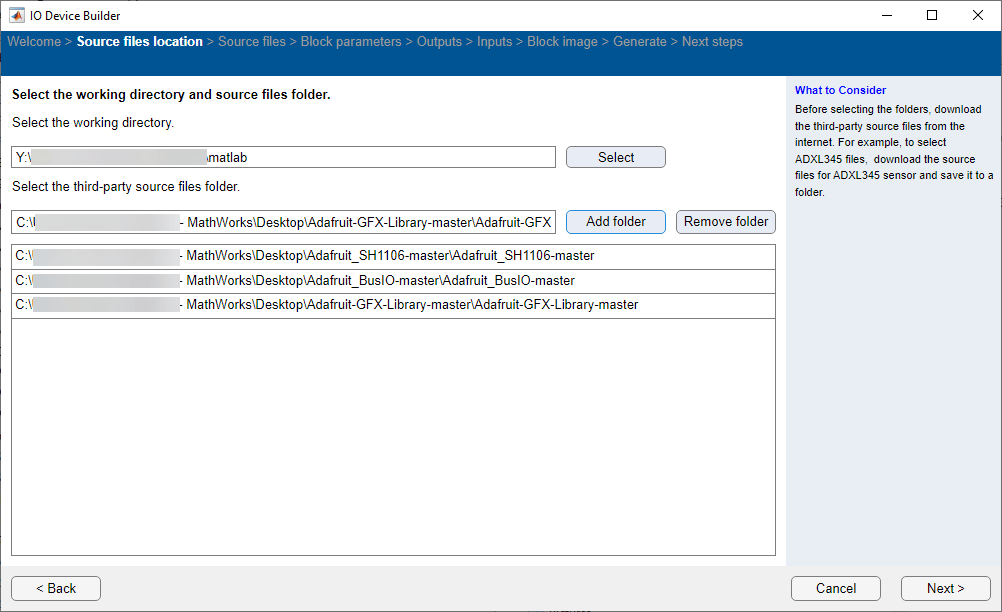1002x612 pixels.
Task: Open the Source files step
Action: click(x=251, y=42)
